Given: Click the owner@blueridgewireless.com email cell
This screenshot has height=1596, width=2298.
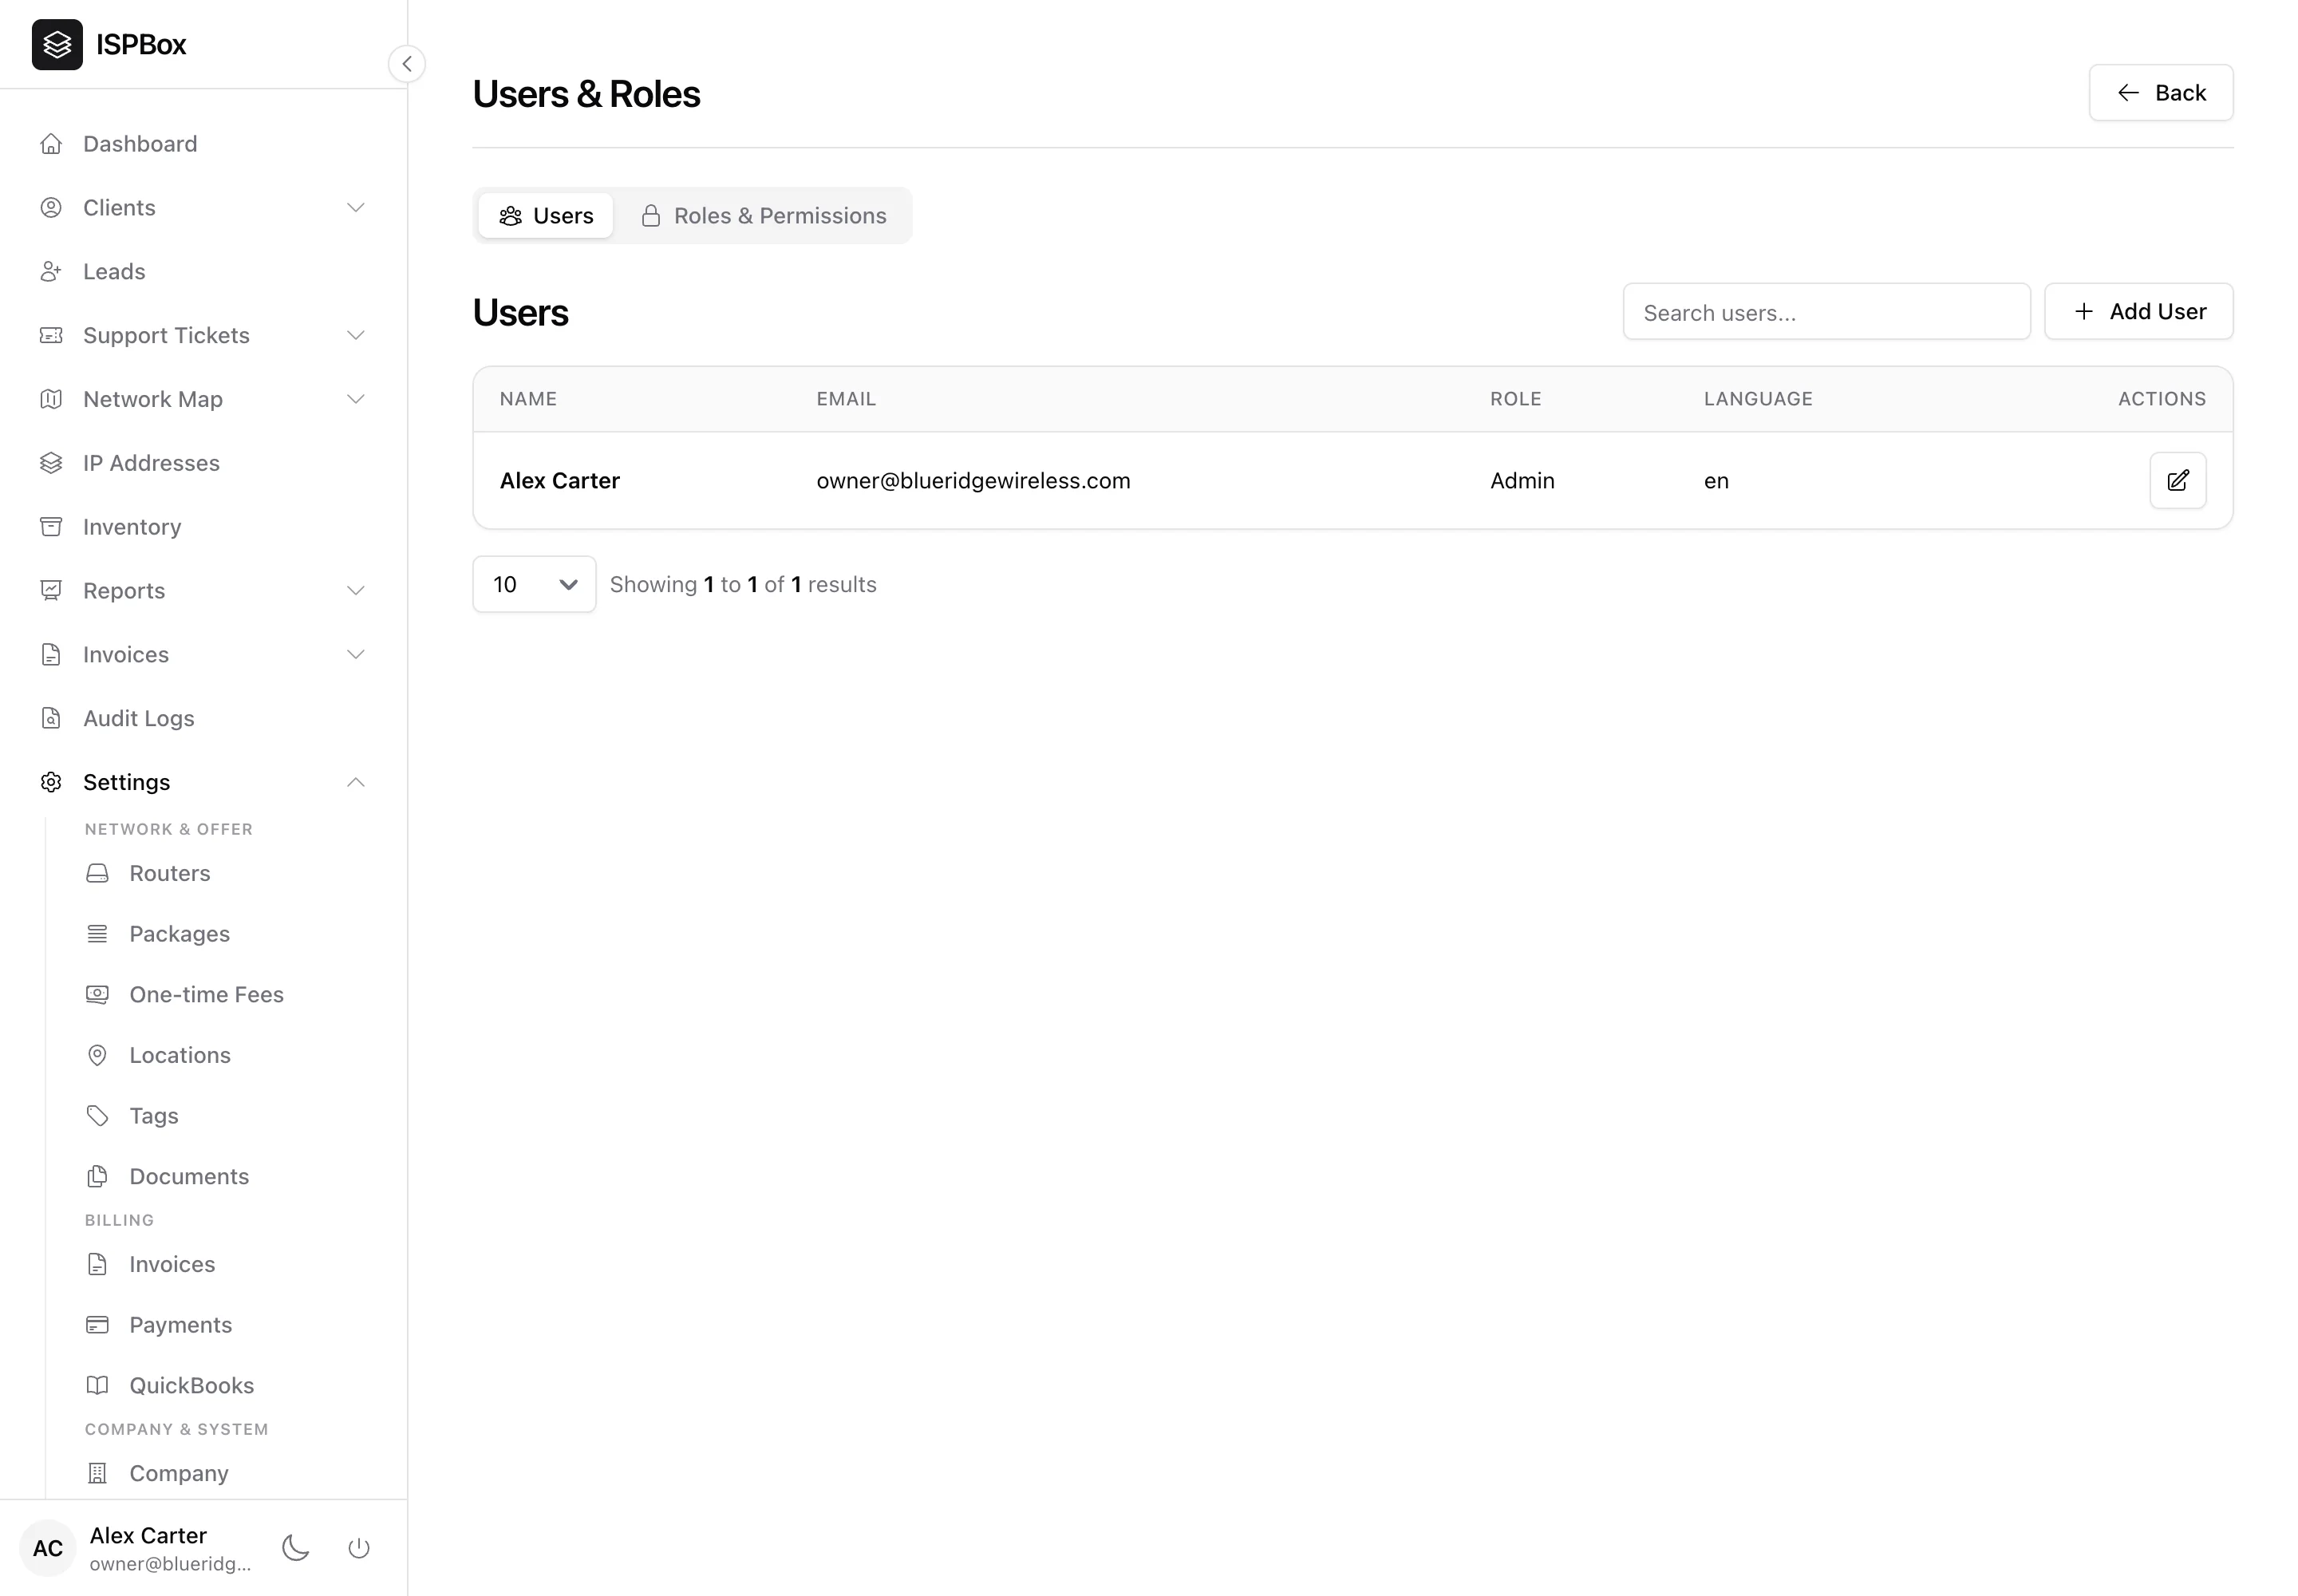Looking at the screenshot, I should coord(973,481).
